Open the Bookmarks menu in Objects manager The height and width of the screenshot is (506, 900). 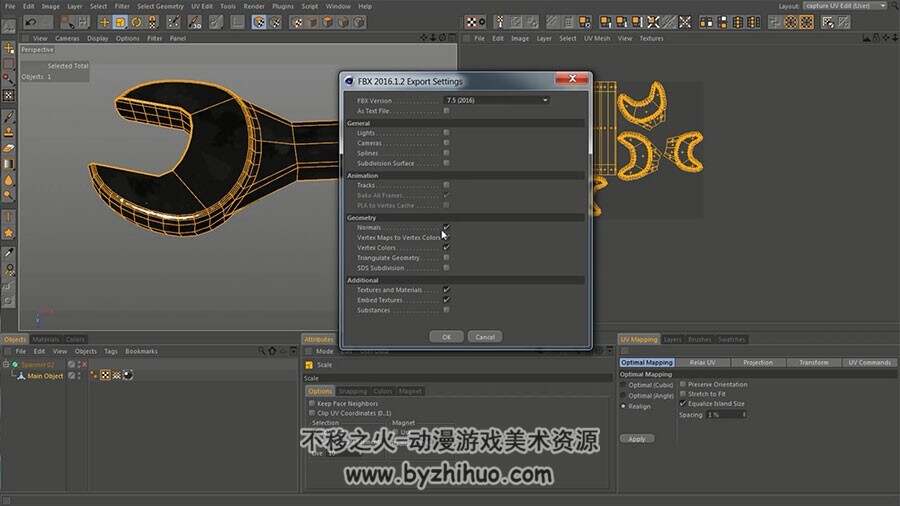(x=141, y=351)
